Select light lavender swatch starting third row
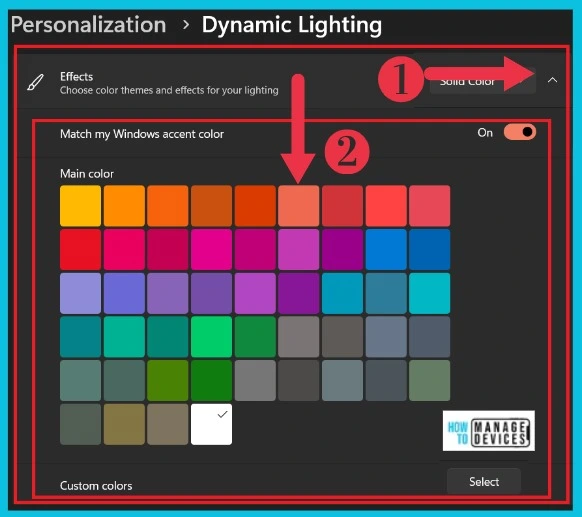This screenshot has width=582, height=517. [80, 293]
